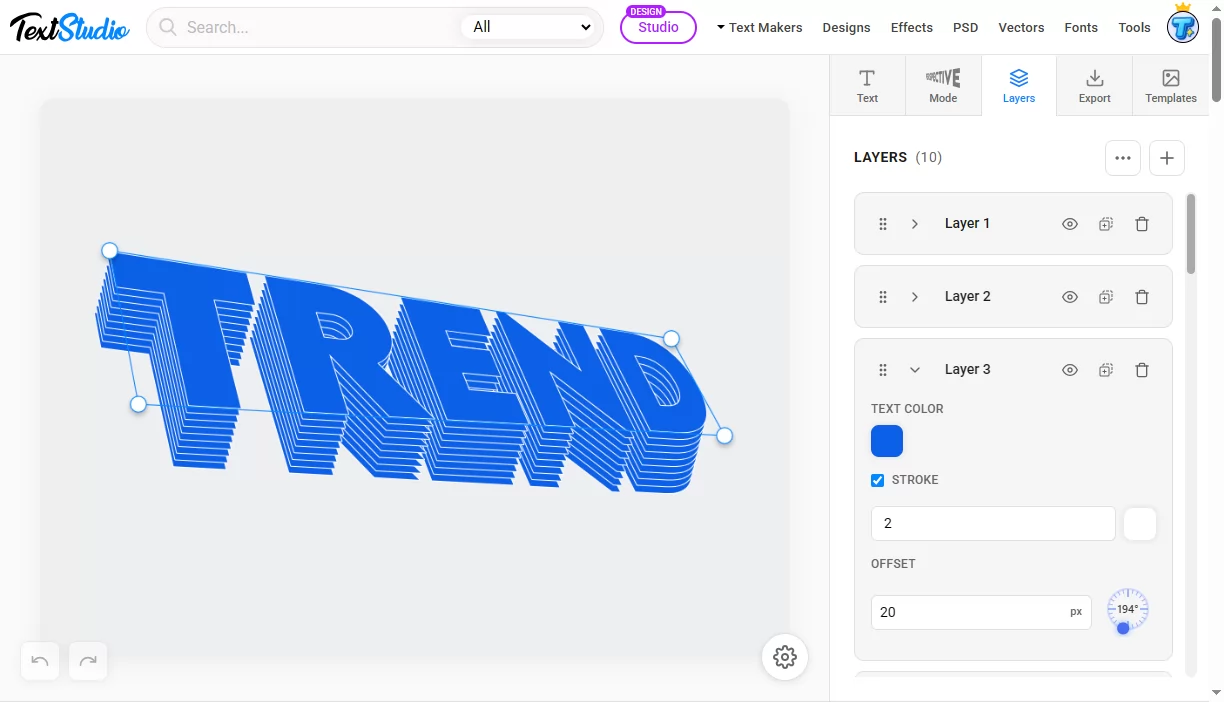The image size is (1224, 702).
Task: Open the white stroke color swatch
Action: 1140,523
